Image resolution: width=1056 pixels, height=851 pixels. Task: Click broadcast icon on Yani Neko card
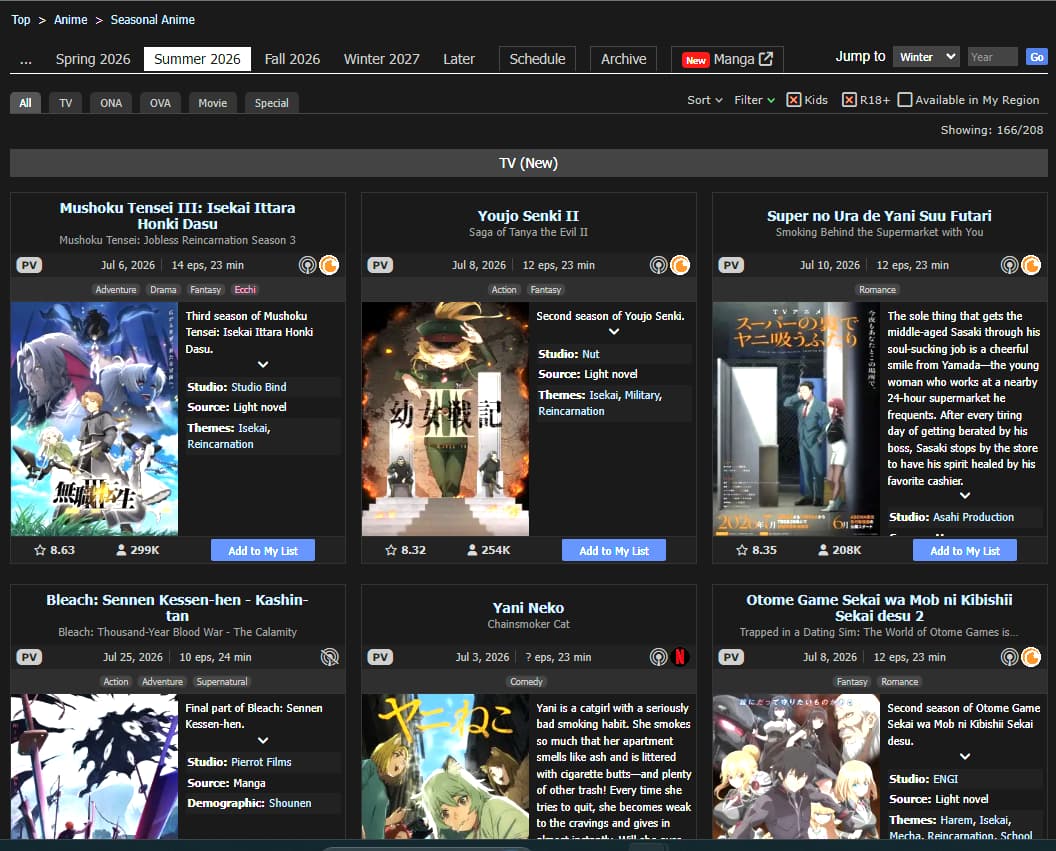point(658,657)
